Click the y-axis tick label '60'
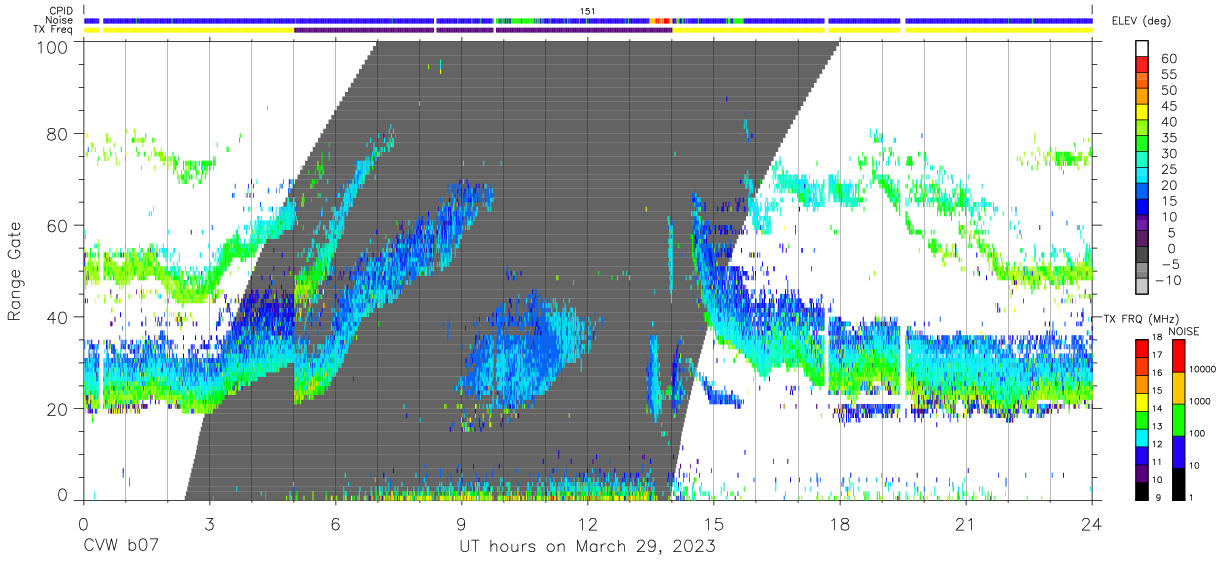 tap(57, 225)
